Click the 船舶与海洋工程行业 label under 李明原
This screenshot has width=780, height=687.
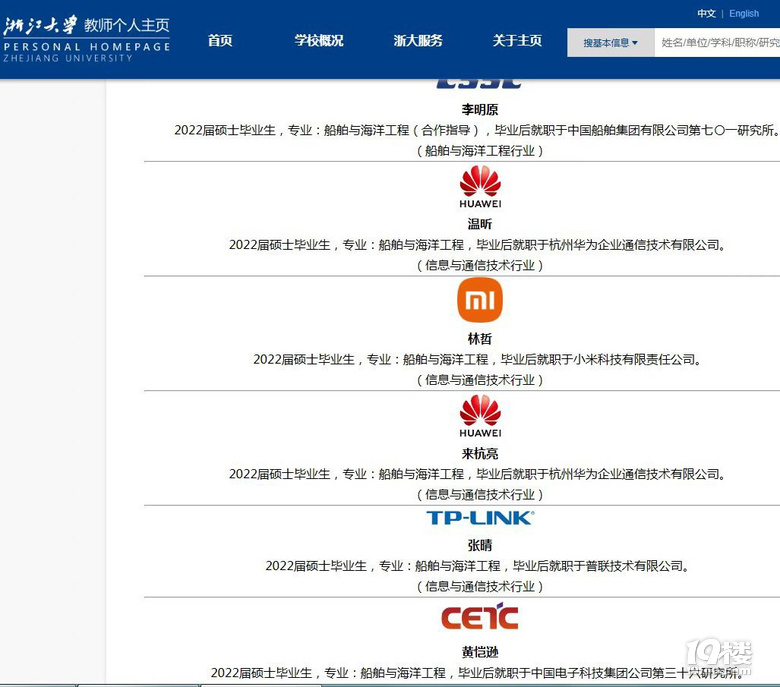(480, 151)
